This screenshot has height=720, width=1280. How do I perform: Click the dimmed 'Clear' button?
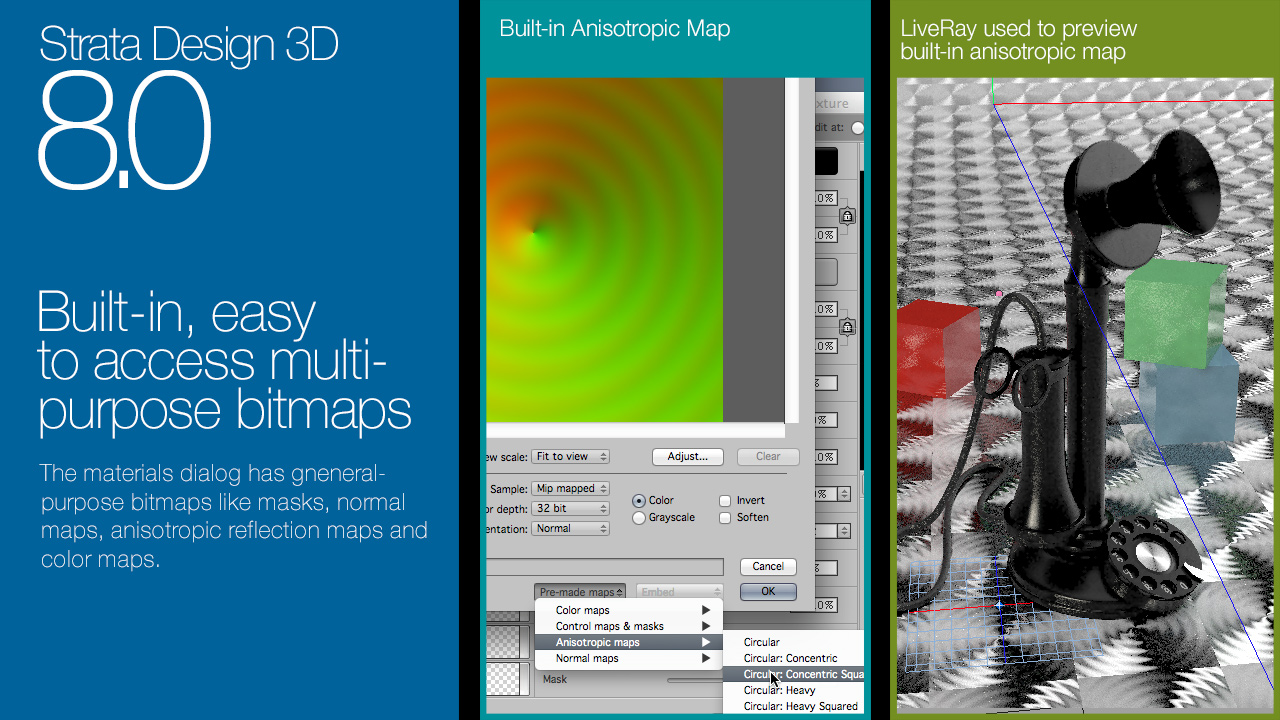(768, 456)
